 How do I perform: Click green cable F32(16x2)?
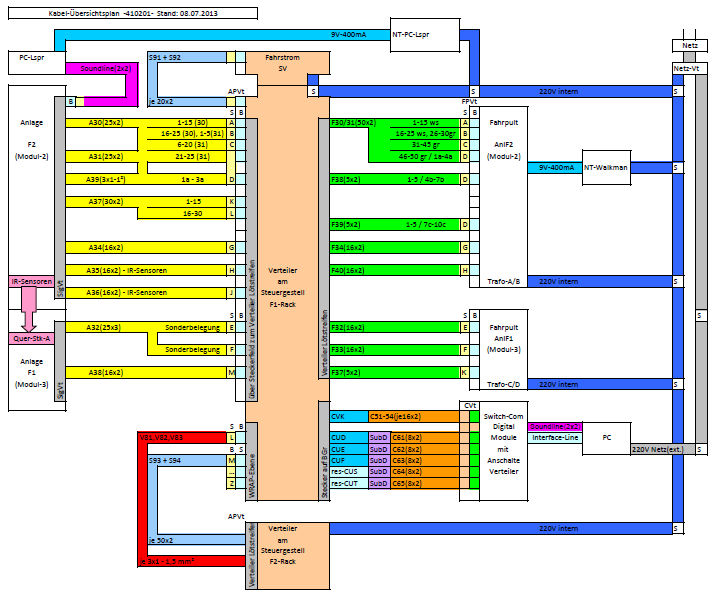click(x=395, y=327)
